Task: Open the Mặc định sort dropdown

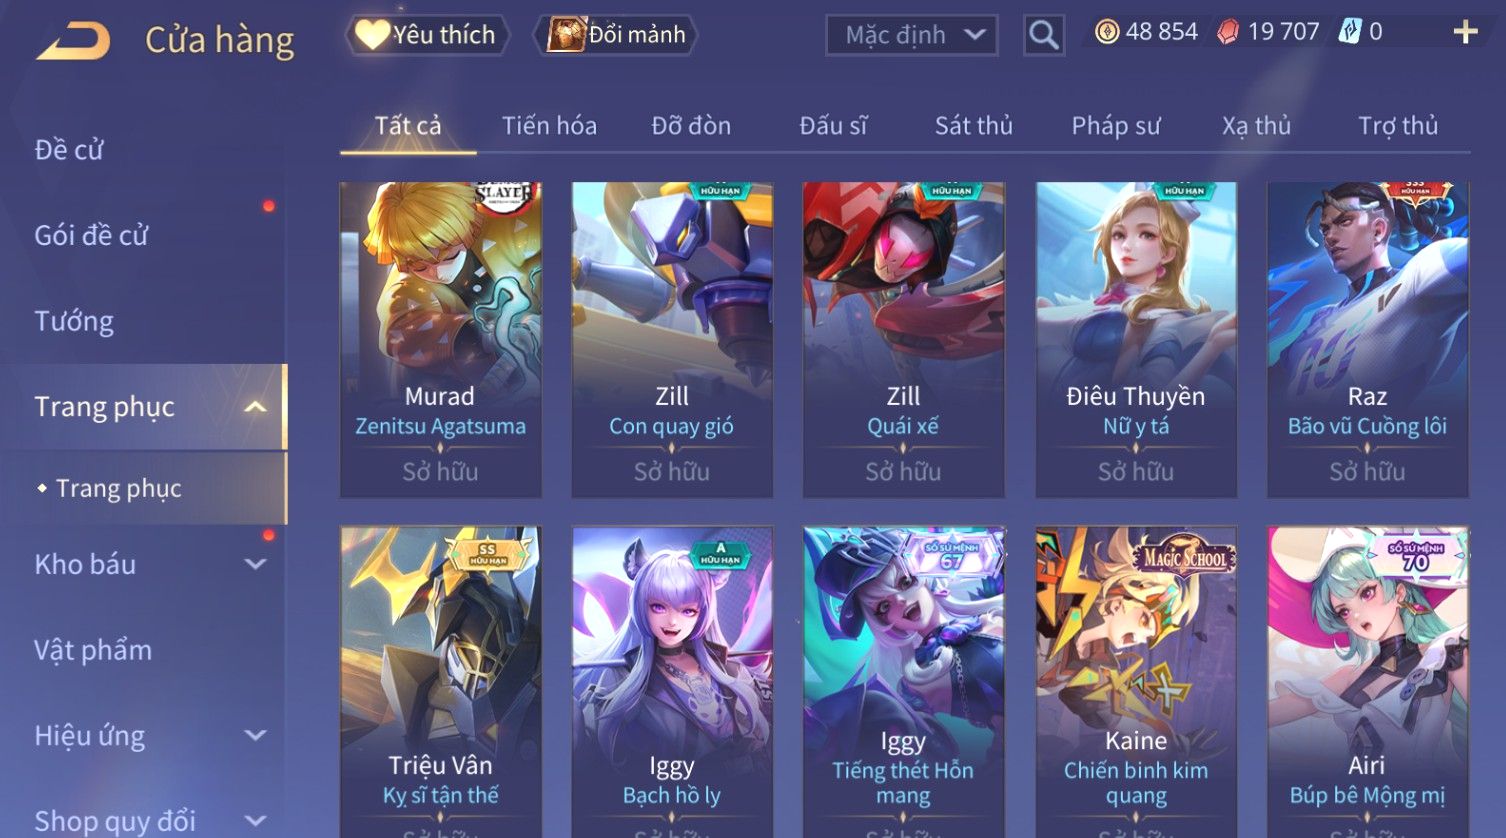Action: 912,35
